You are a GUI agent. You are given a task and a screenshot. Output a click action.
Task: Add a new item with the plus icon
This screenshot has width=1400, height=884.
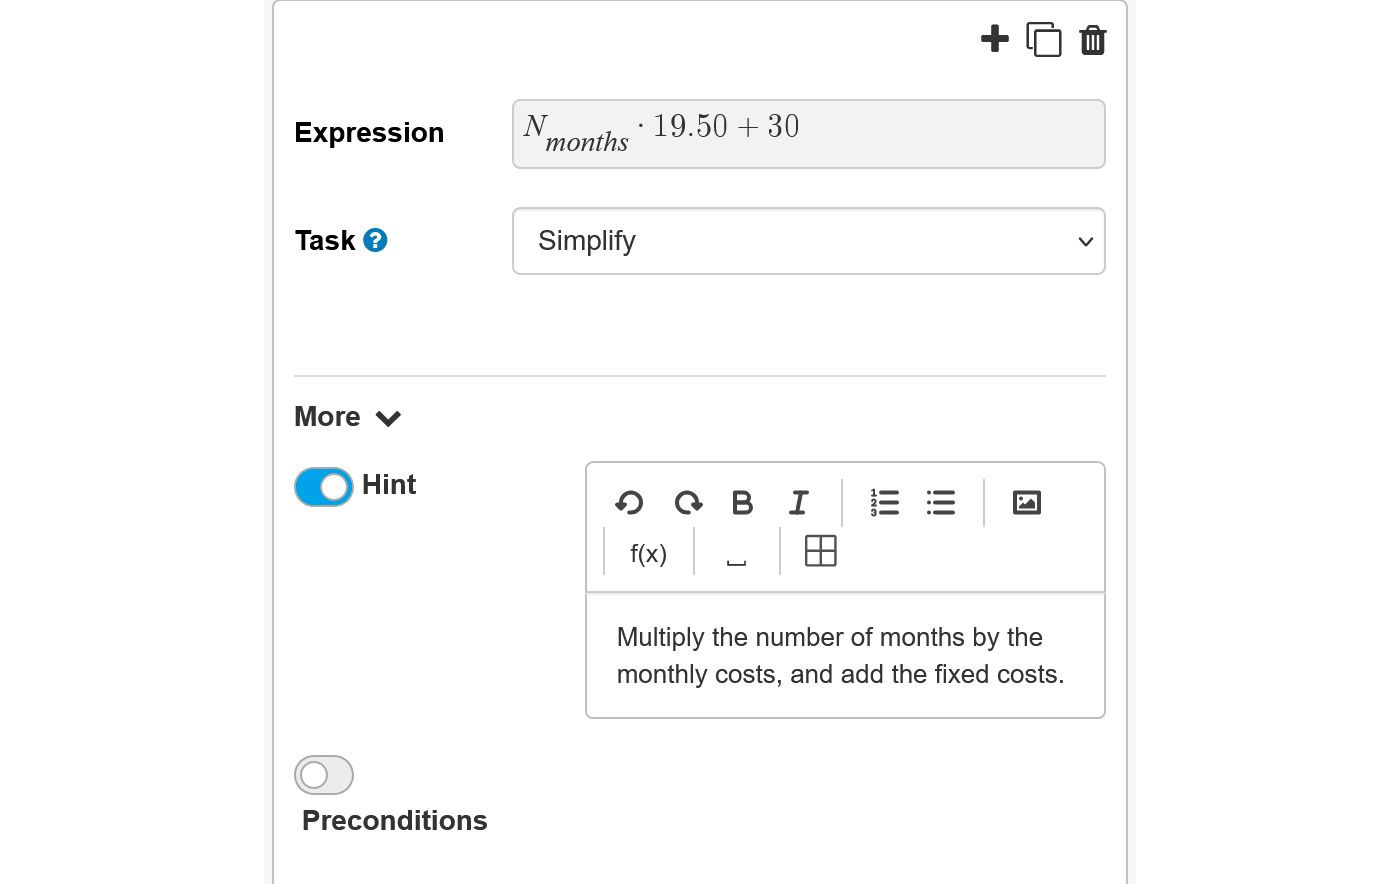coord(995,39)
